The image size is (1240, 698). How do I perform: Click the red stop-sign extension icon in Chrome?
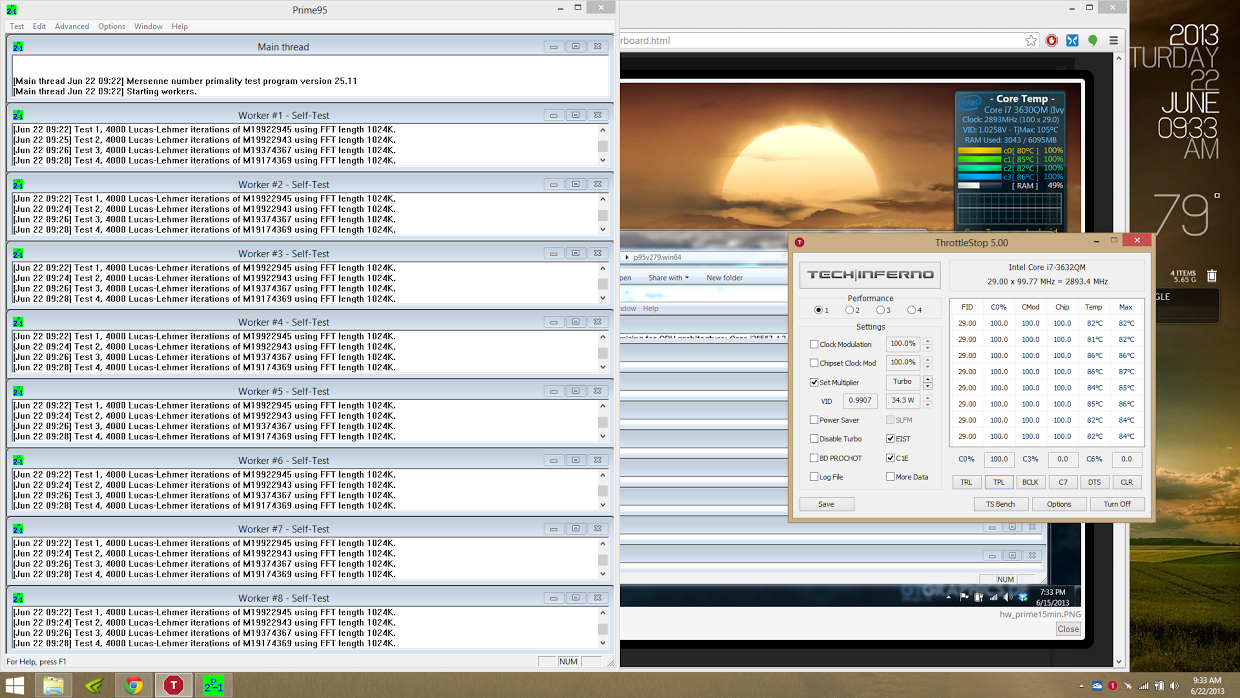(x=1052, y=41)
